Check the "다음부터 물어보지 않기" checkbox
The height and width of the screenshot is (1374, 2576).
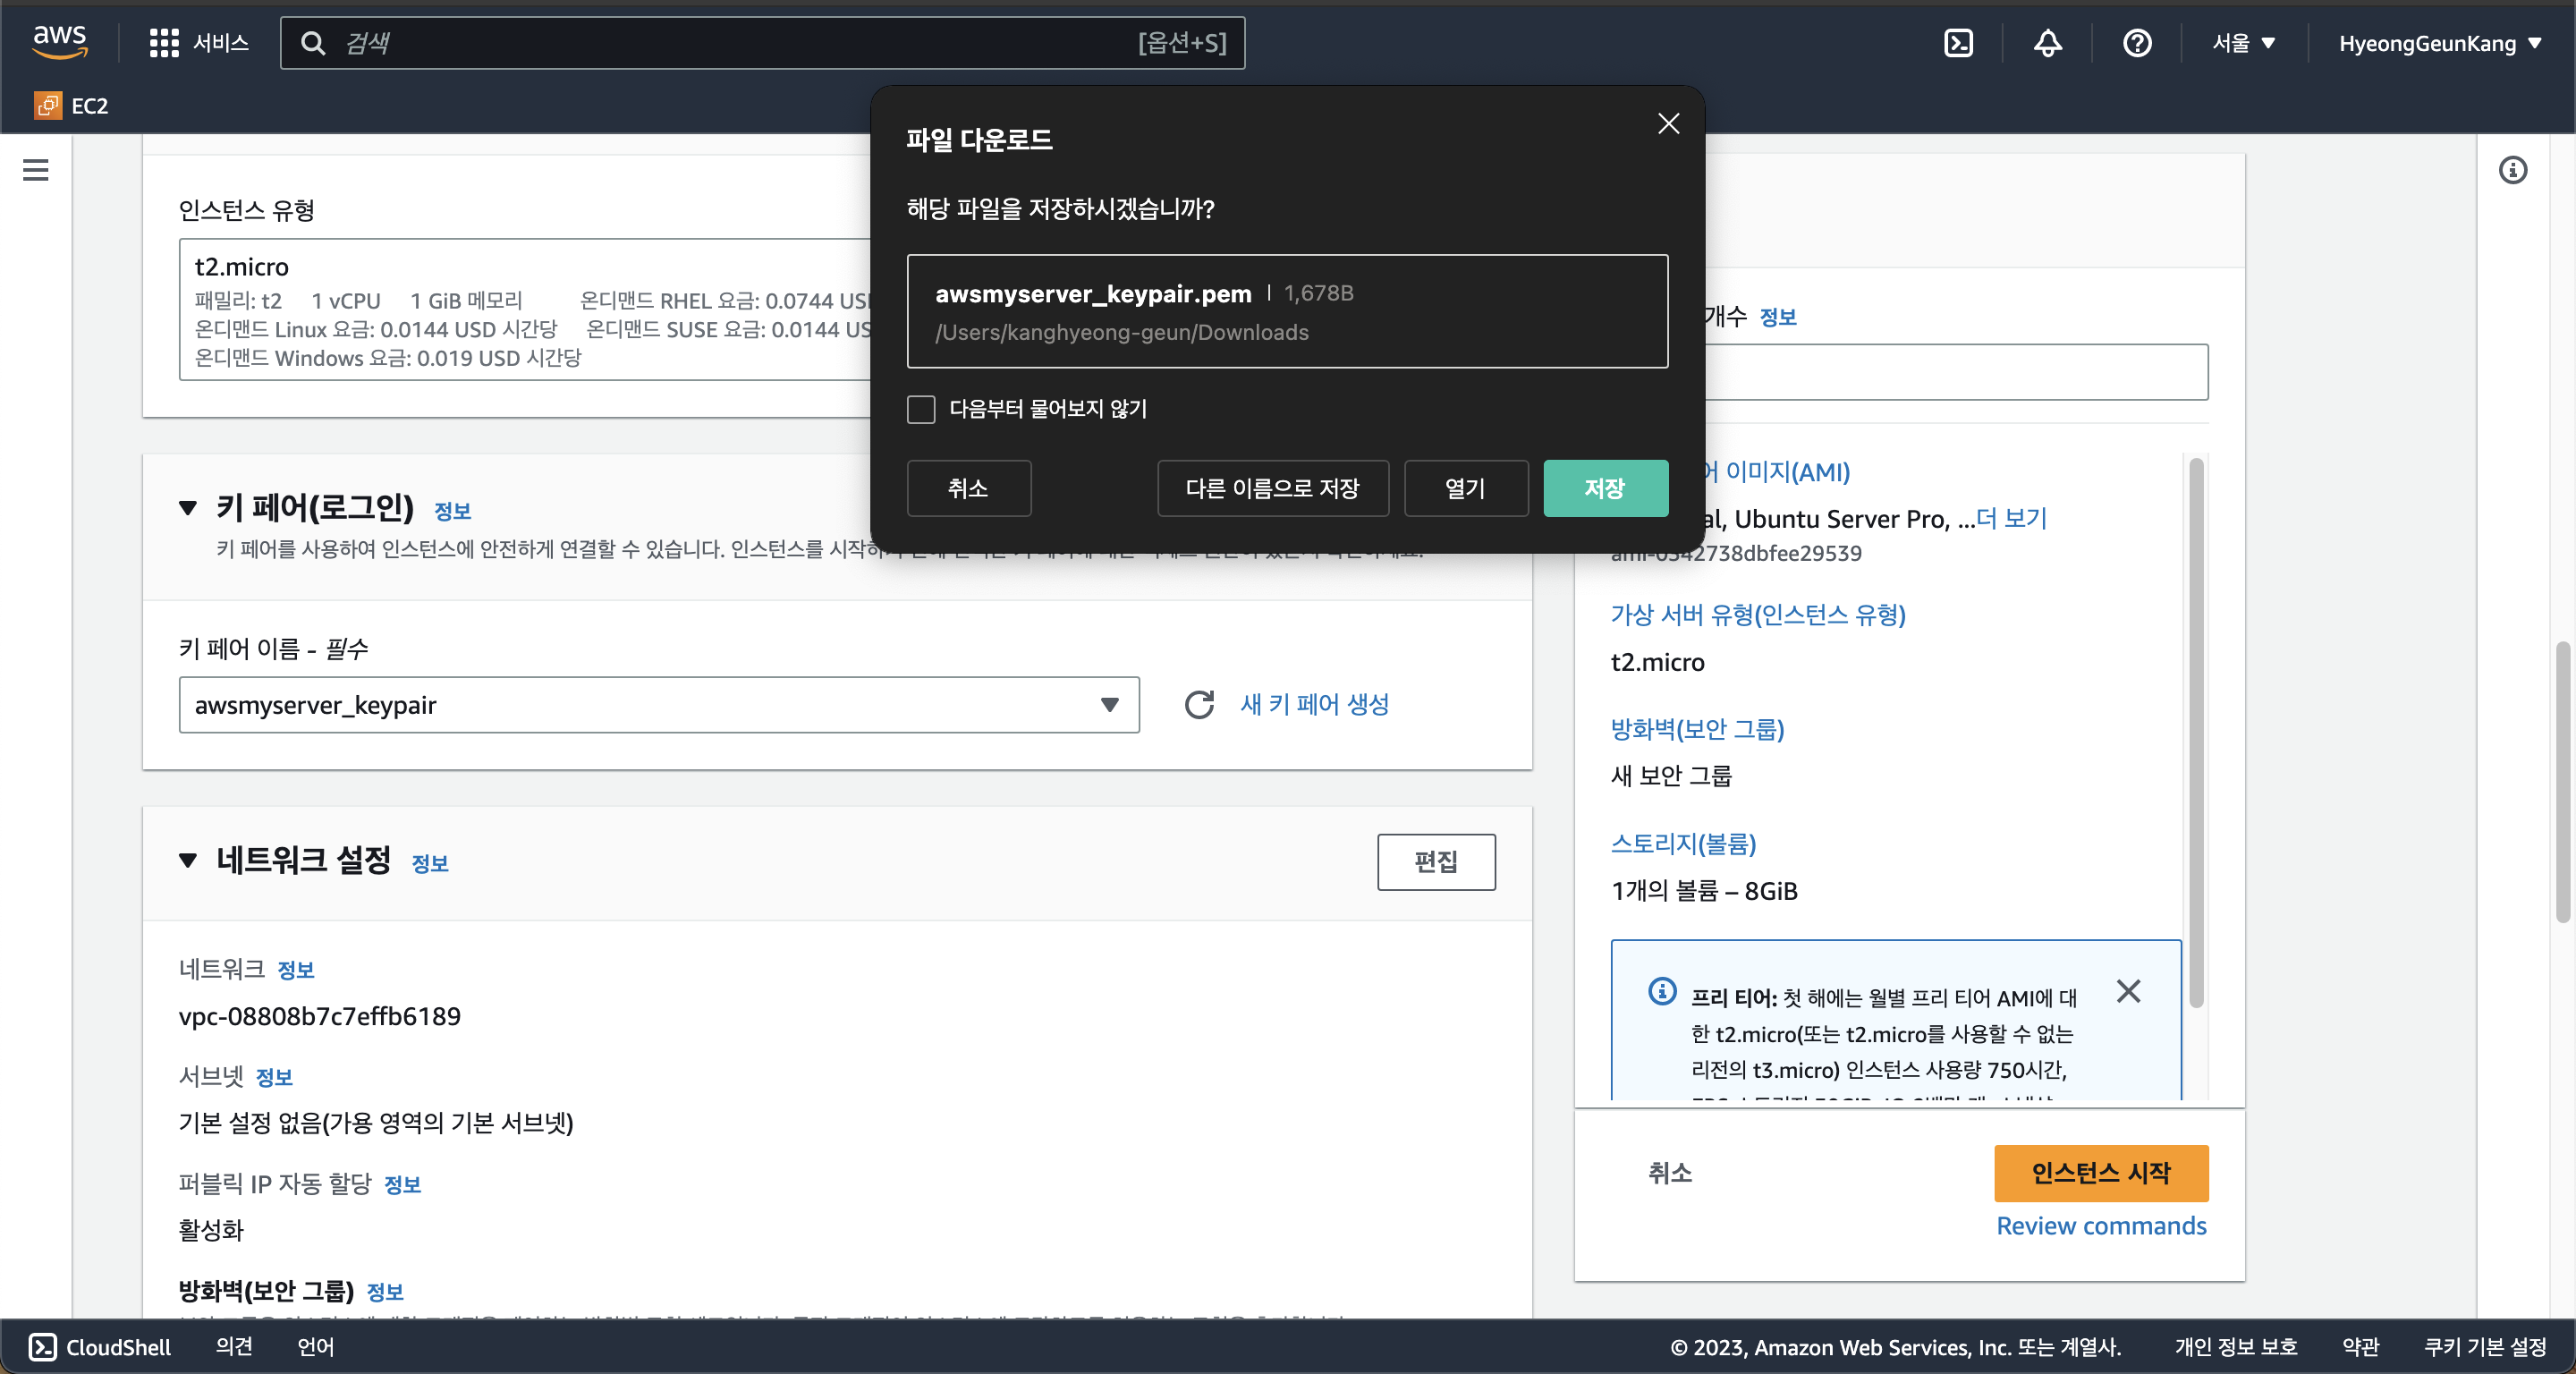[921, 409]
